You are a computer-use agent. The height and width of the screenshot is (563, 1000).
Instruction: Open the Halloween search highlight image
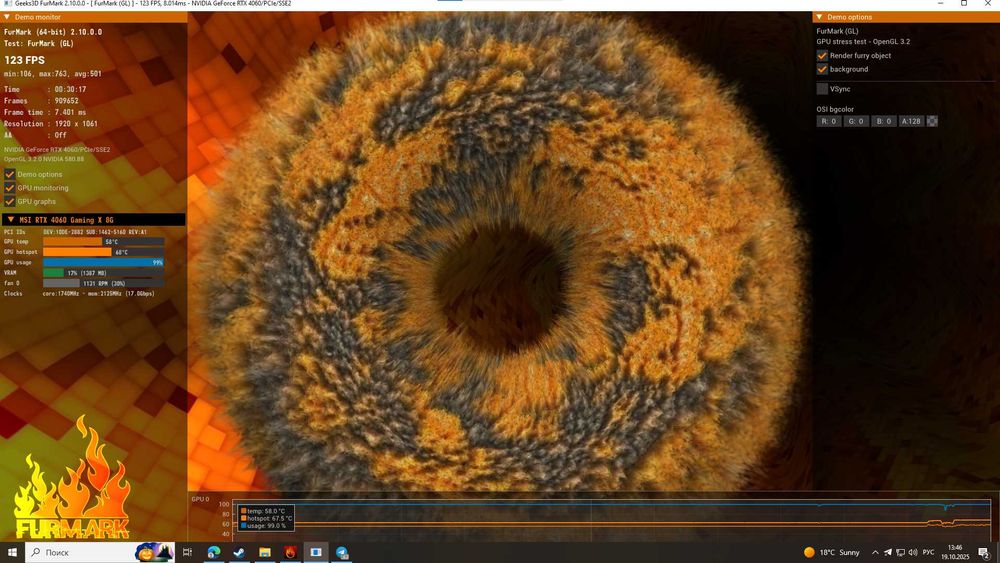click(154, 552)
